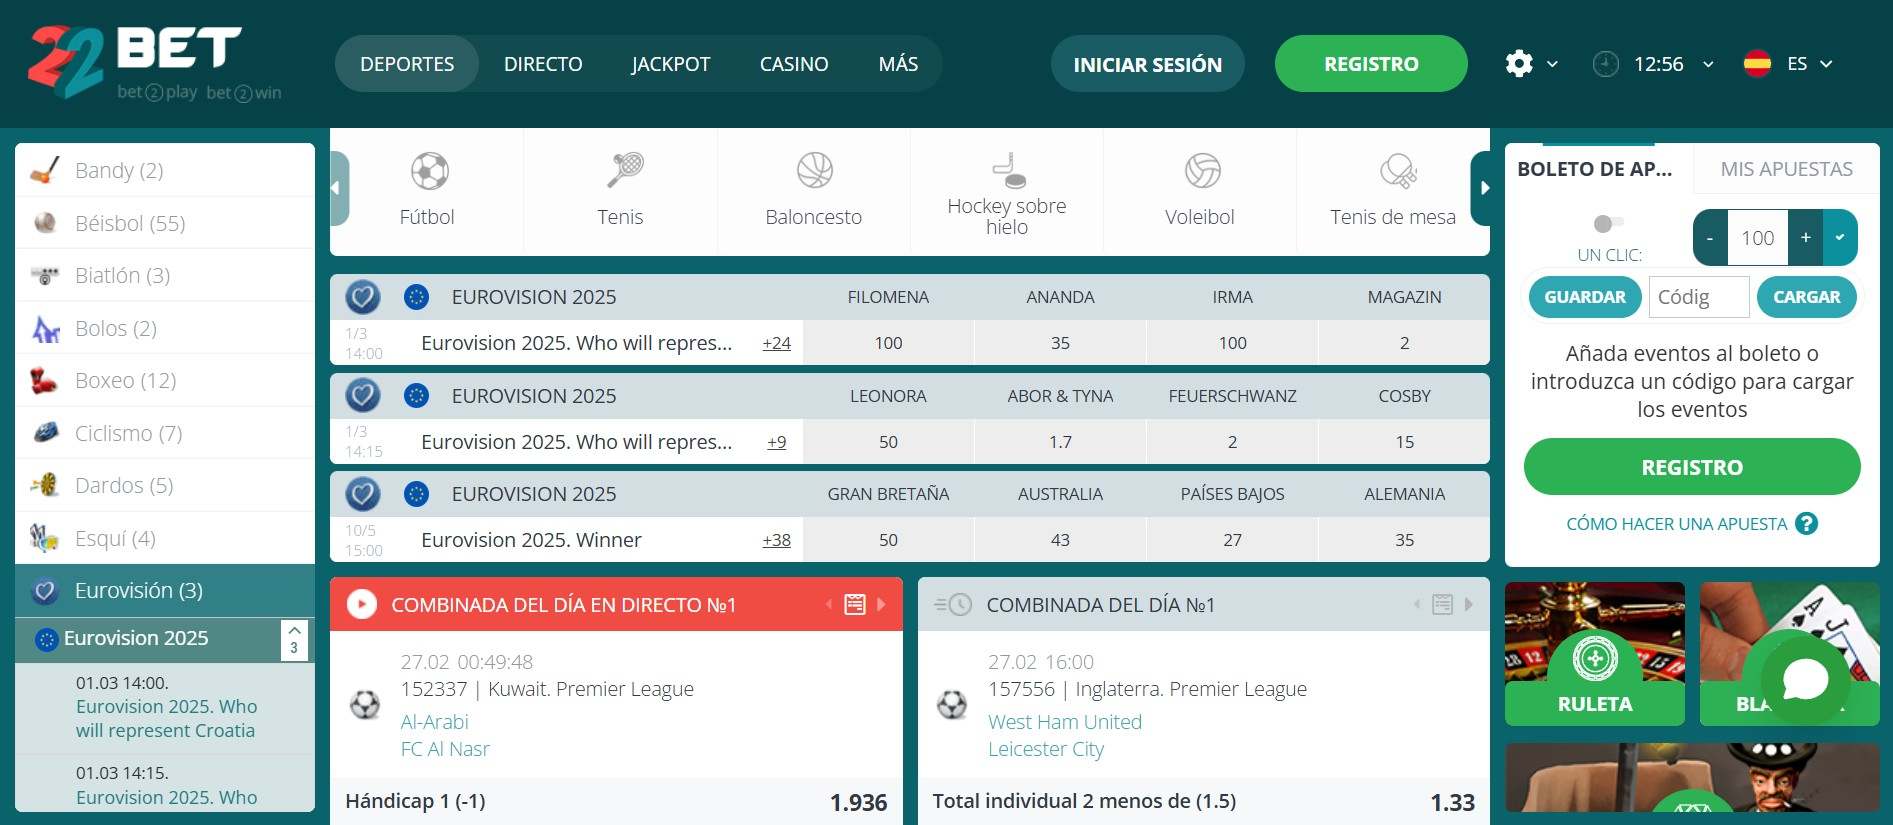Toggle UN CLIC one-click betting switch
The width and height of the screenshot is (1893, 825).
[1608, 223]
